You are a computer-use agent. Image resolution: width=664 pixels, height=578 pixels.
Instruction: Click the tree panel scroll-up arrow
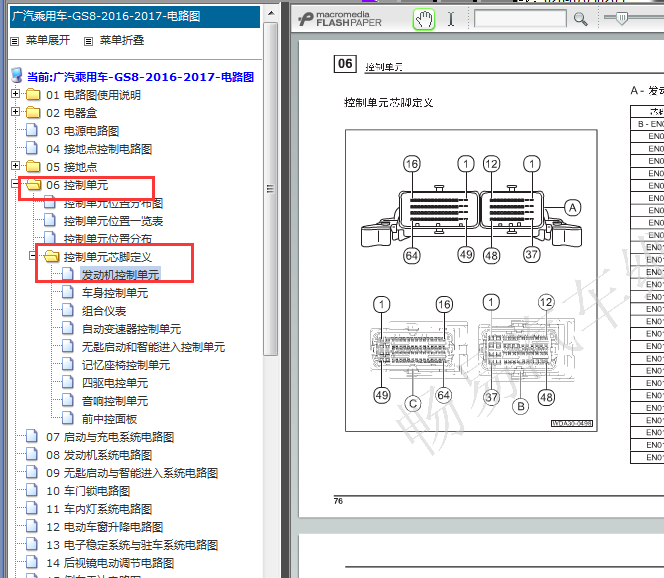coord(271,14)
